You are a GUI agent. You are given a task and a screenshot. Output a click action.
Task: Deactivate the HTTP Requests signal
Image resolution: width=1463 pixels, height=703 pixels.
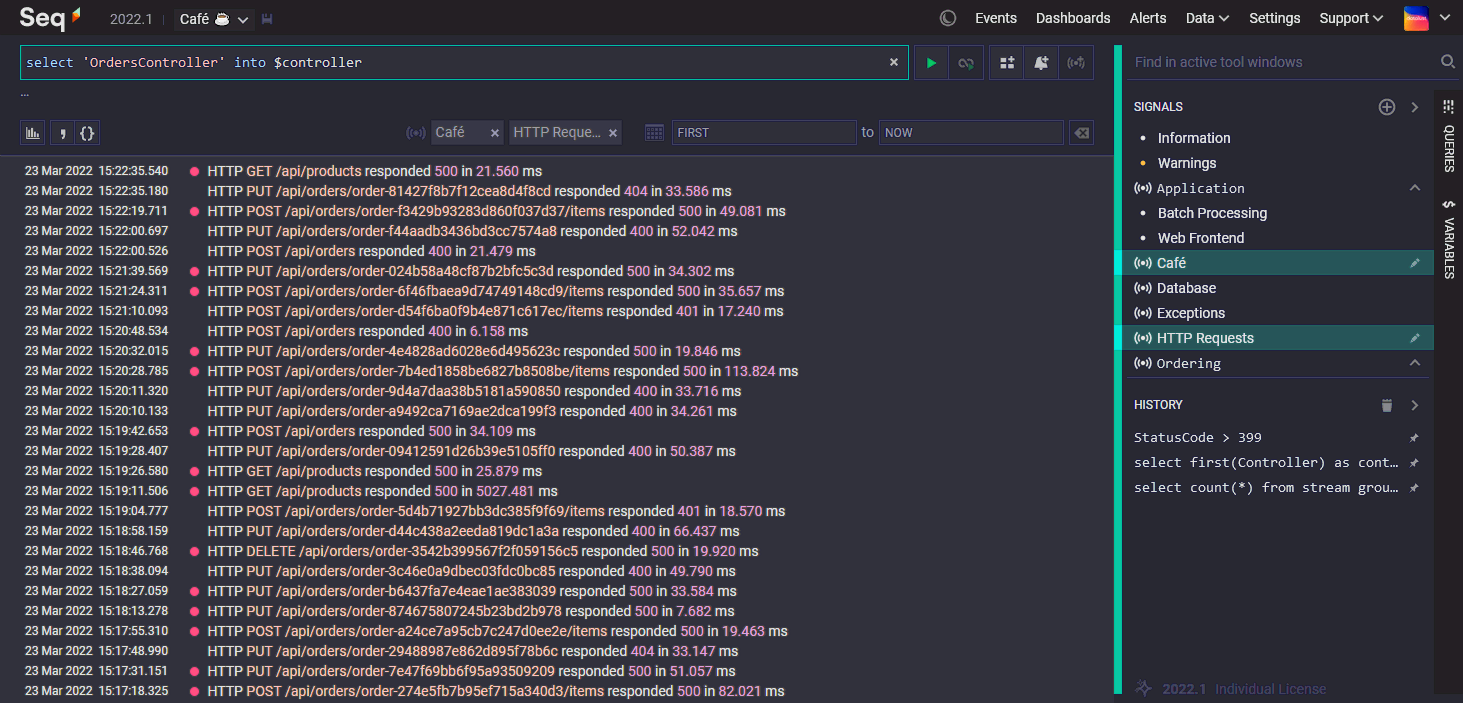pyautogui.click(x=1205, y=338)
